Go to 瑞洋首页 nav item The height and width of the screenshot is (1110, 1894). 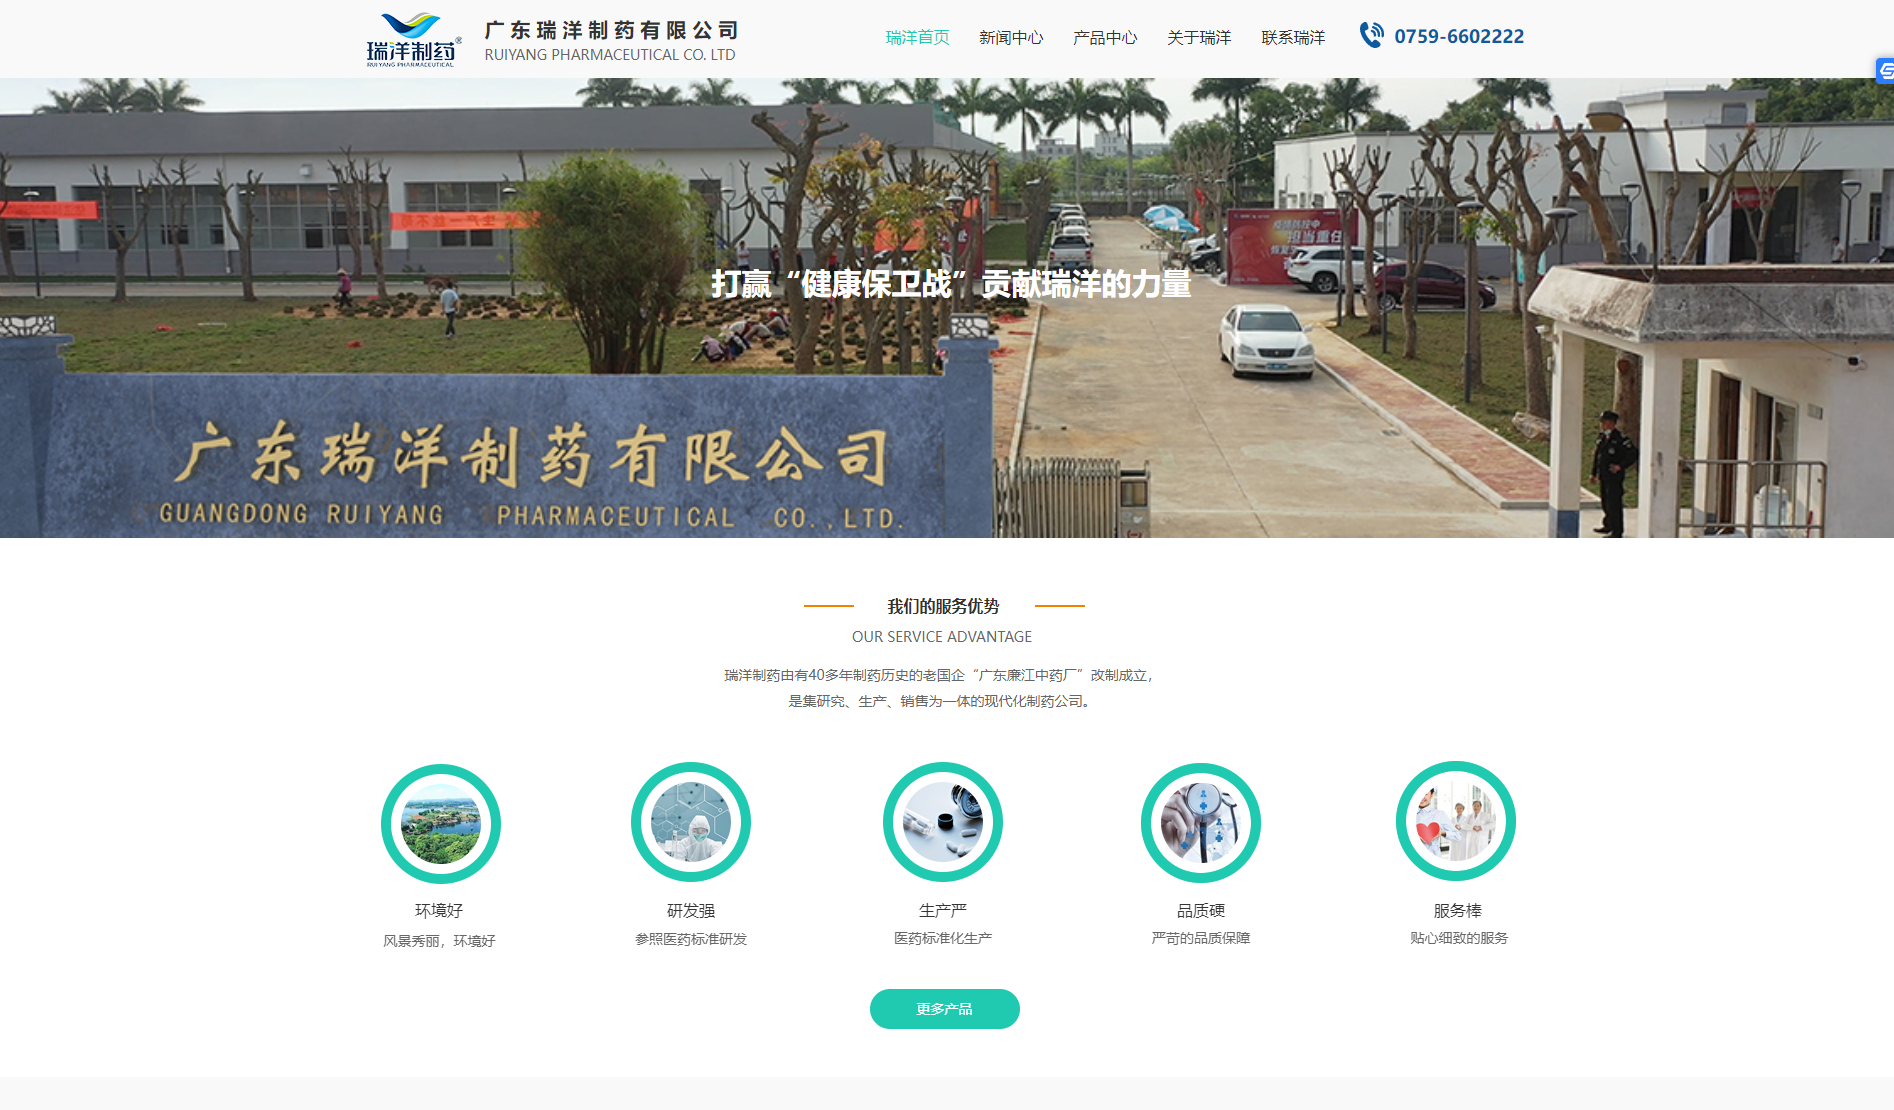[x=917, y=37]
